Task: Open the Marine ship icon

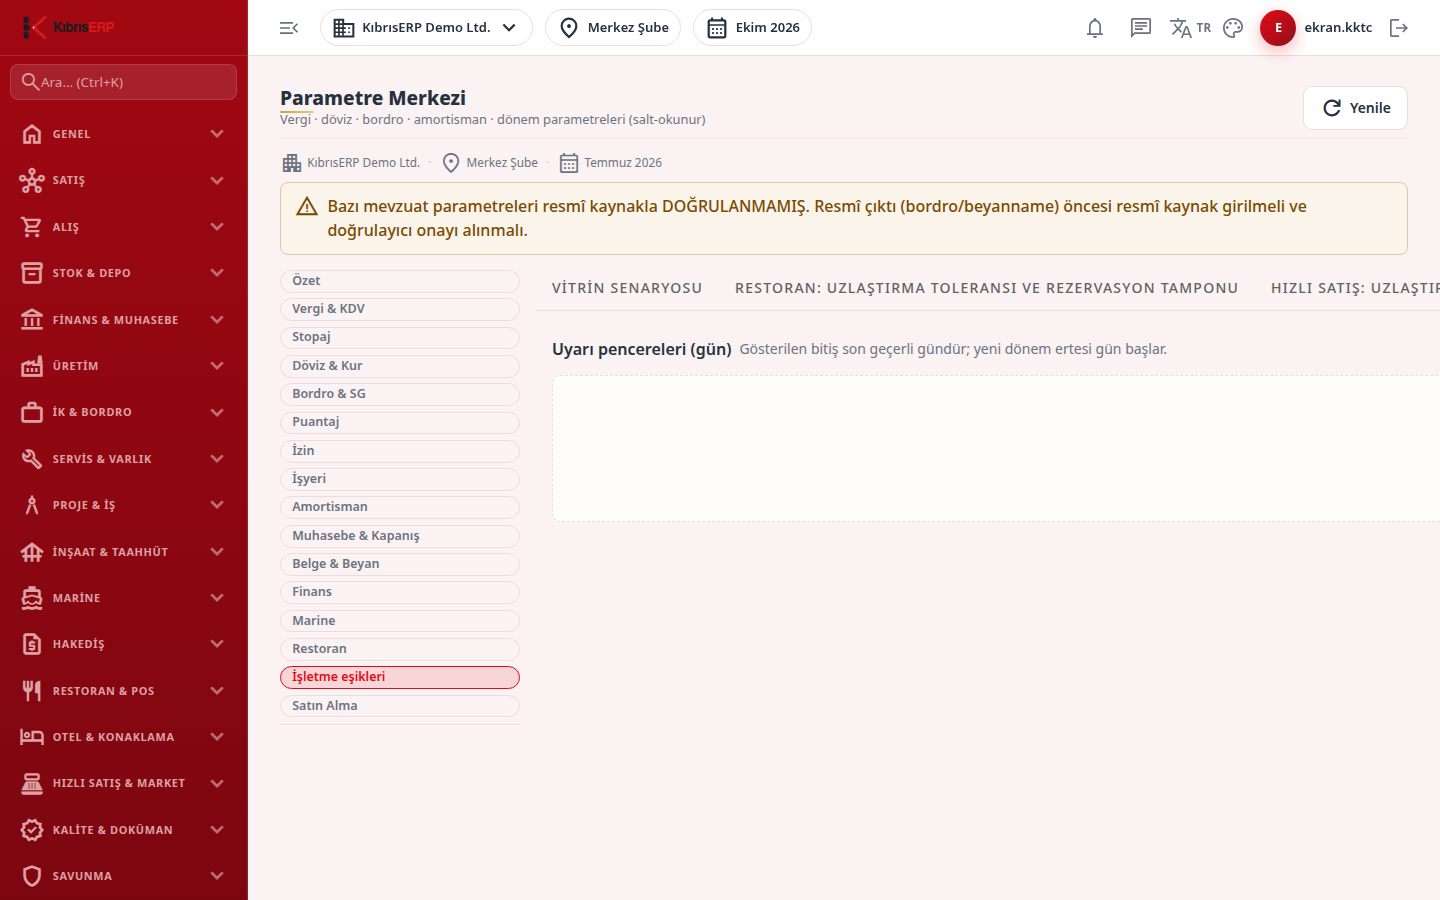Action: click(32, 598)
